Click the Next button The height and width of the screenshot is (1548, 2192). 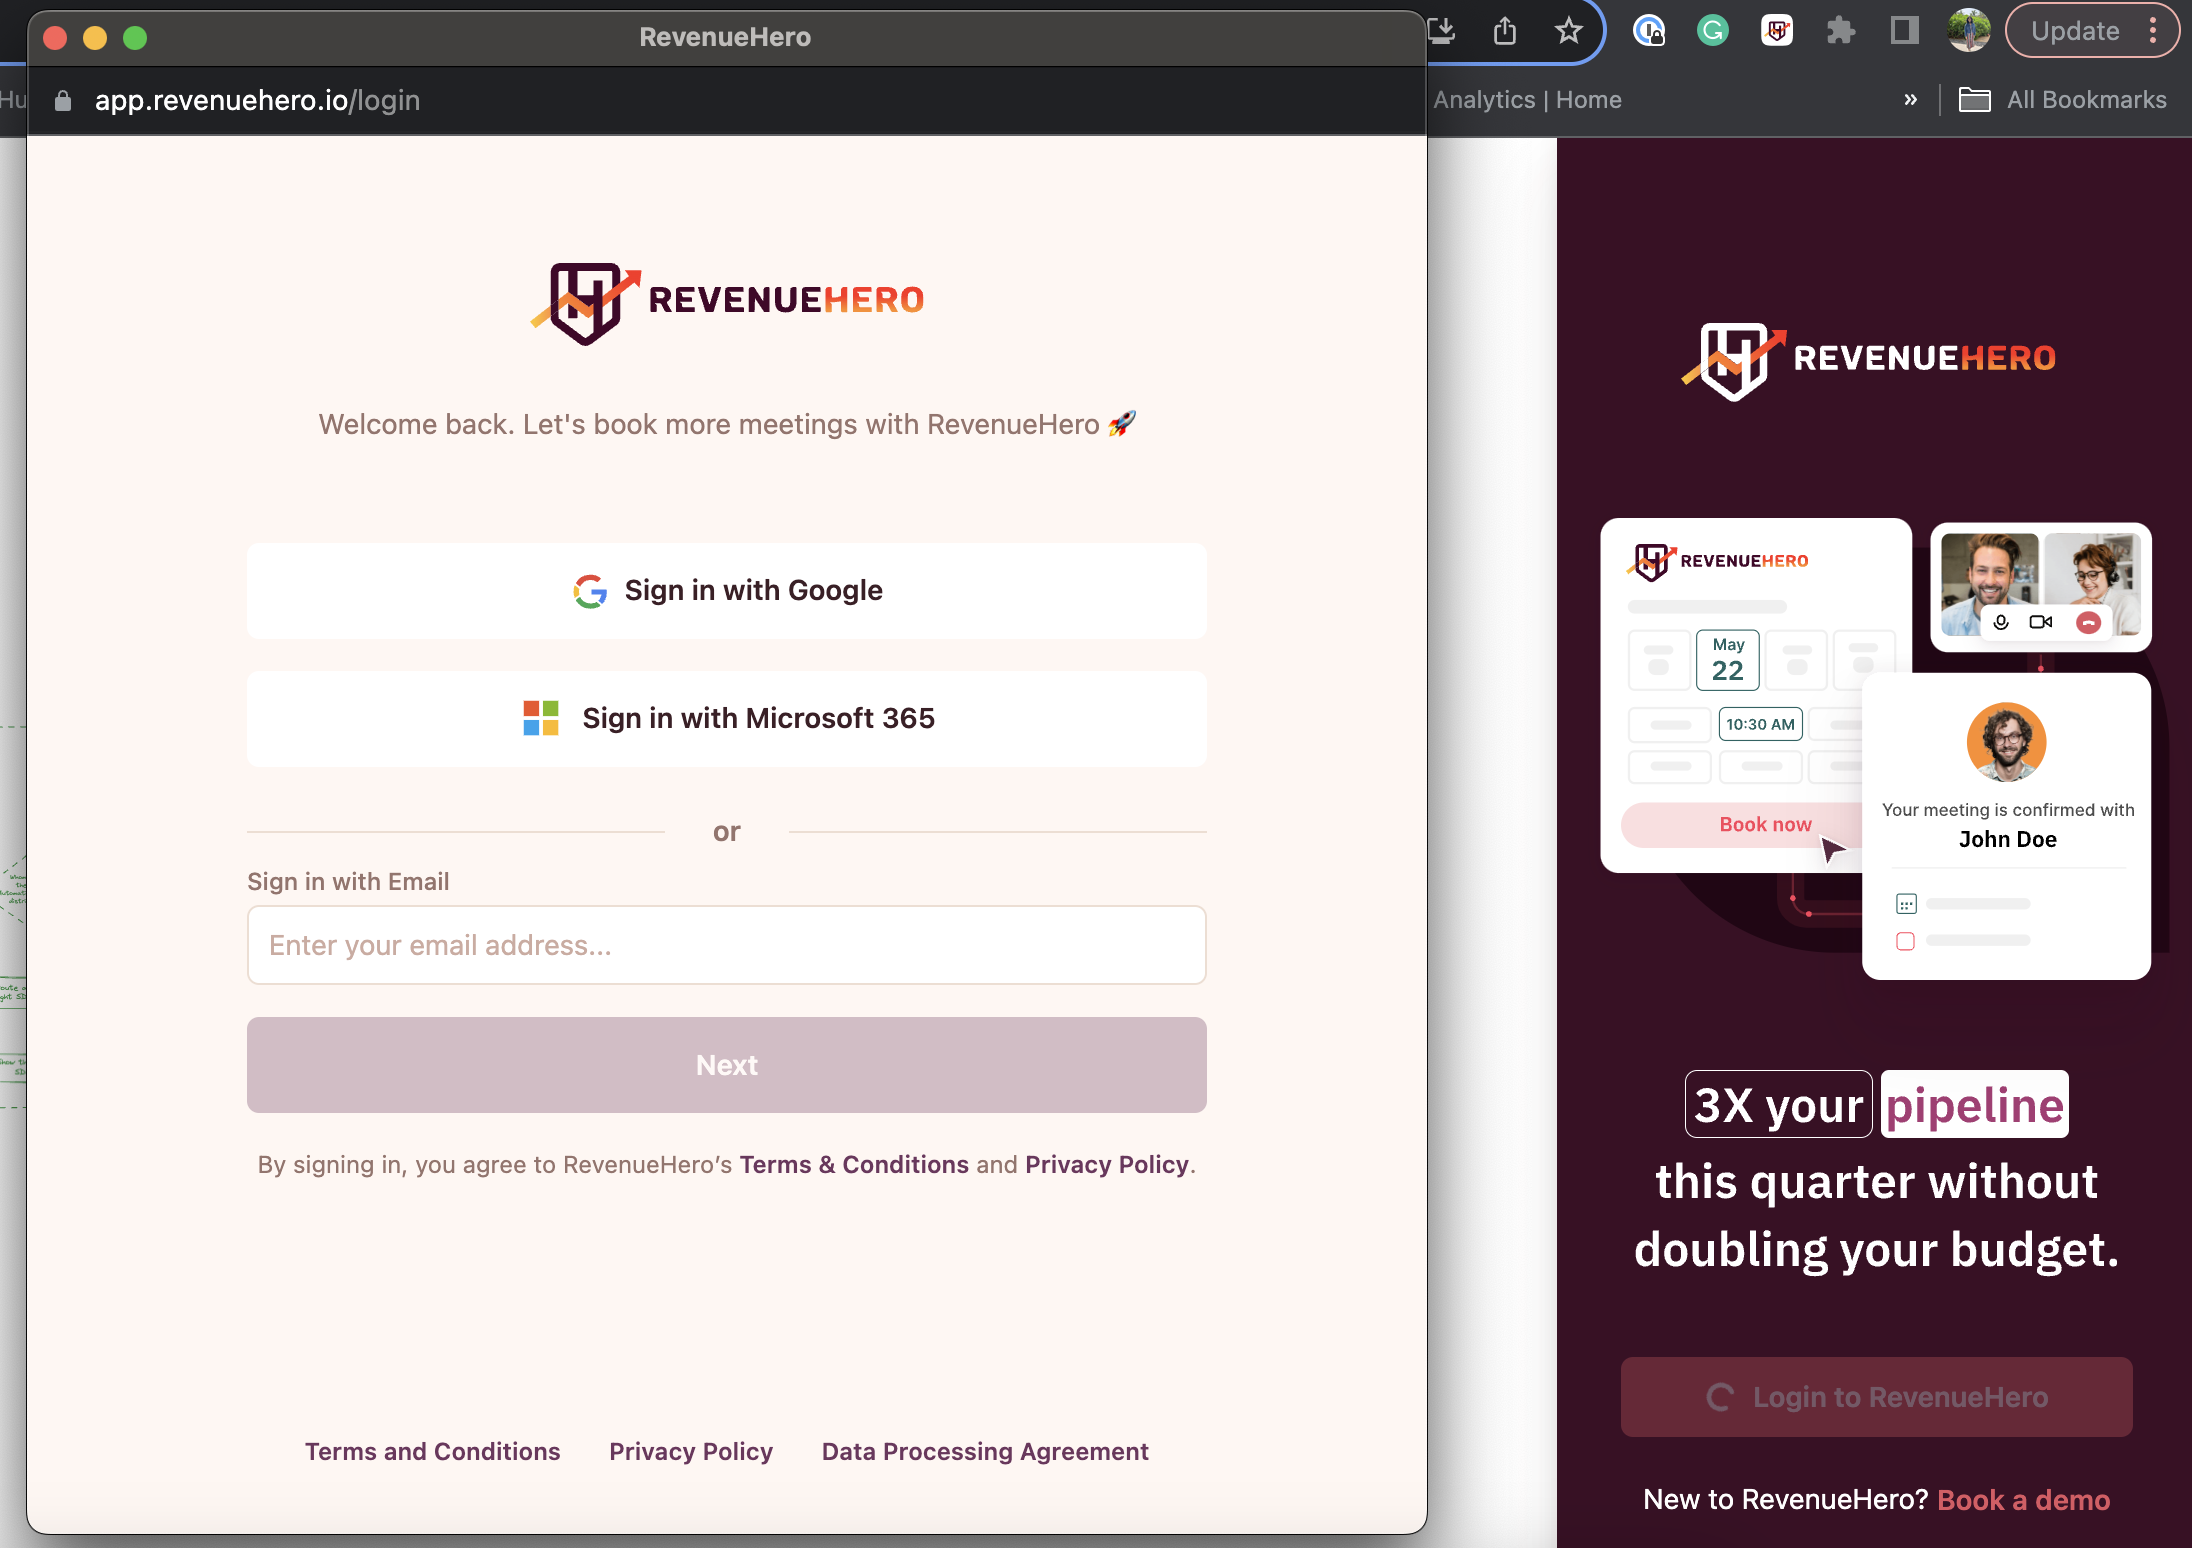click(x=727, y=1065)
